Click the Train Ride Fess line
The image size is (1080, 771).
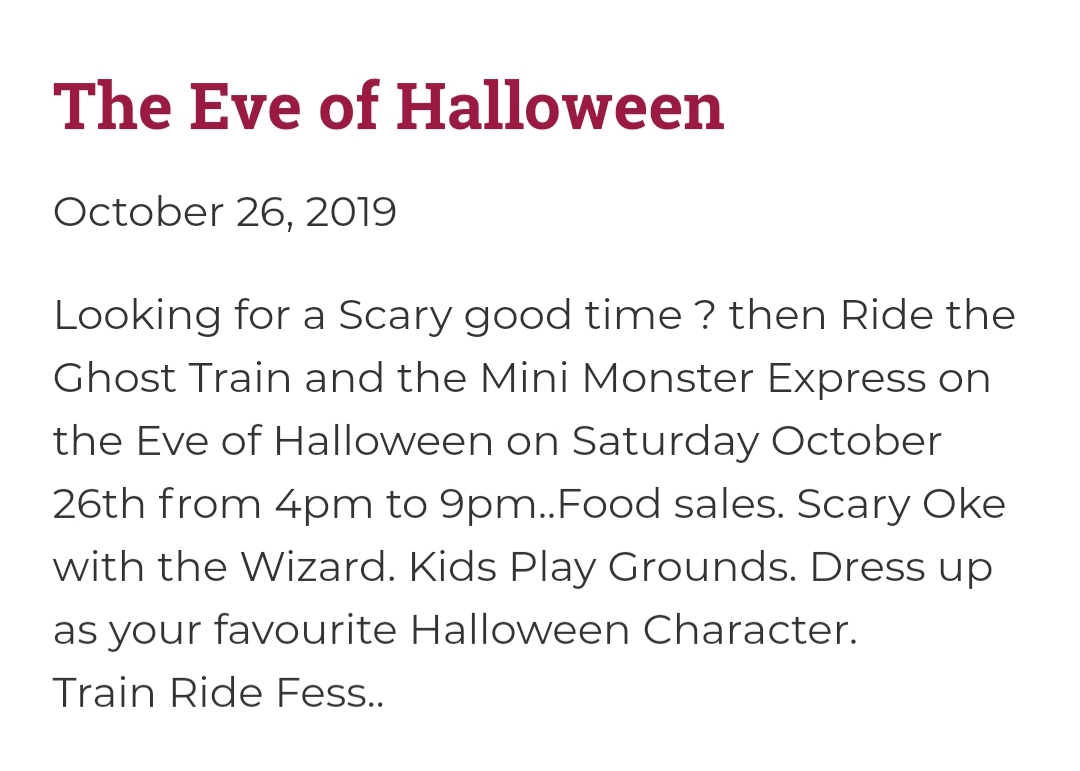[x=217, y=693]
